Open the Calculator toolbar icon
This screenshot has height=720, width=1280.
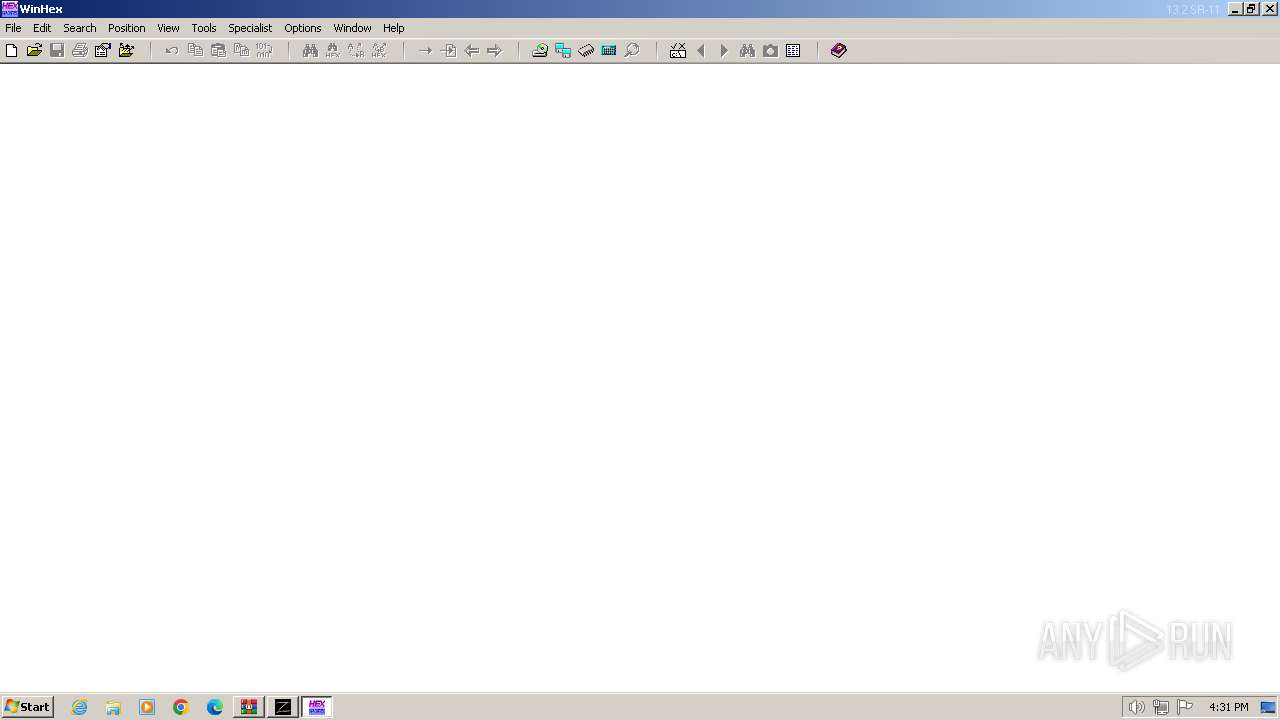(609, 50)
